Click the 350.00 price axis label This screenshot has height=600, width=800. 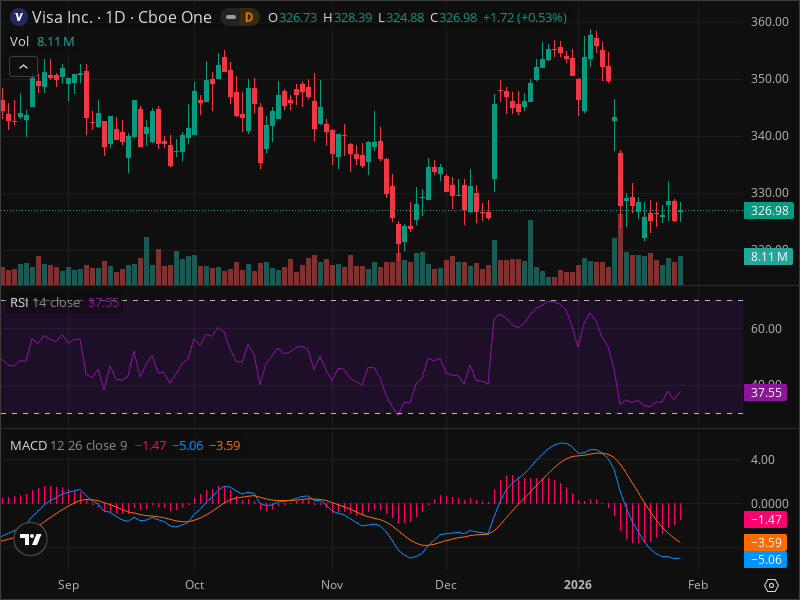pos(769,79)
